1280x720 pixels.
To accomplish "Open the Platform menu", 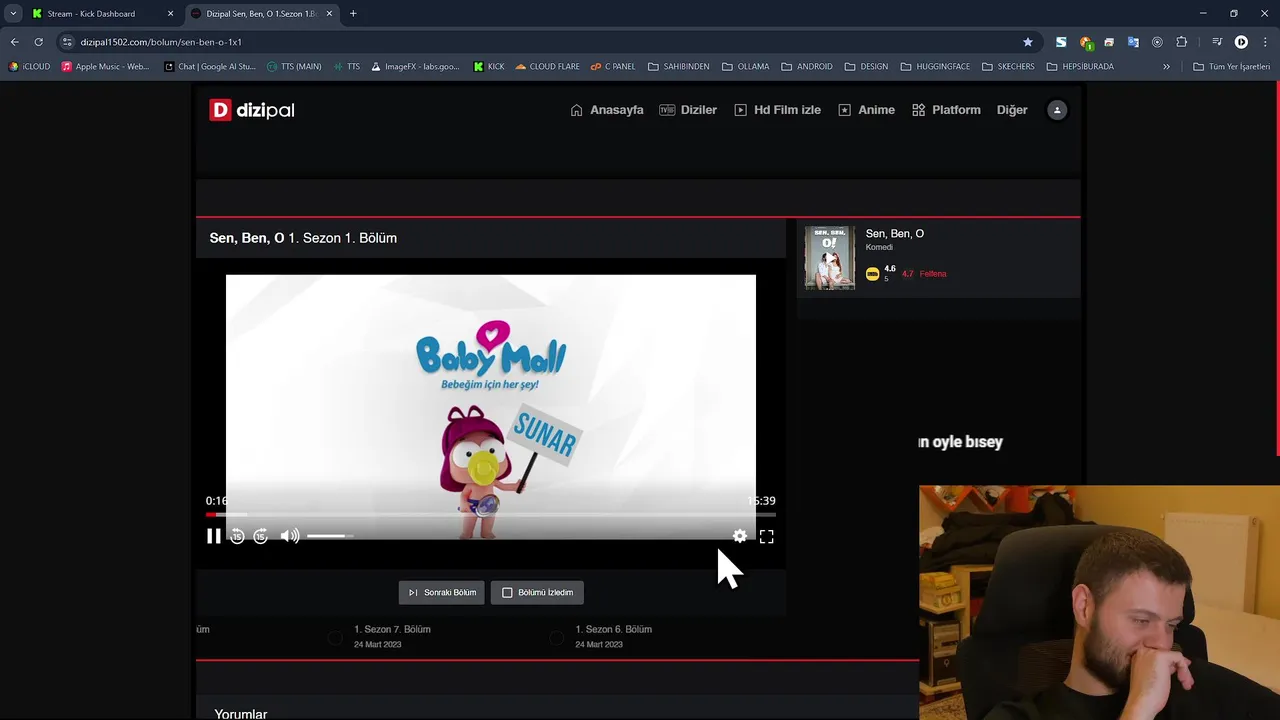I will pos(946,110).
